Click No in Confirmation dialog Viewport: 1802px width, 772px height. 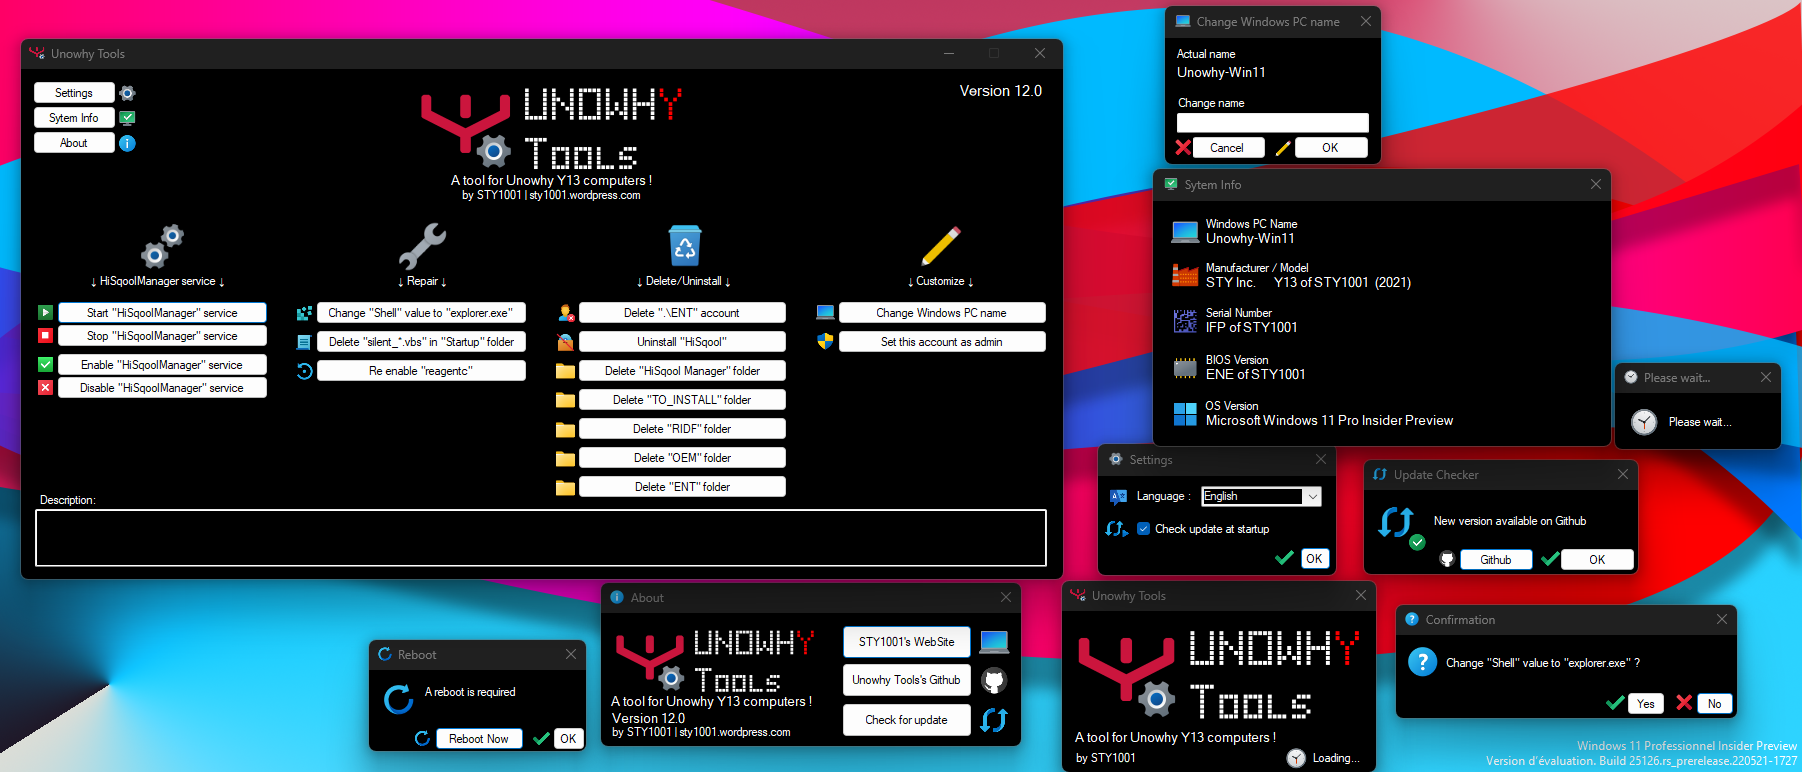[x=1714, y=704]
